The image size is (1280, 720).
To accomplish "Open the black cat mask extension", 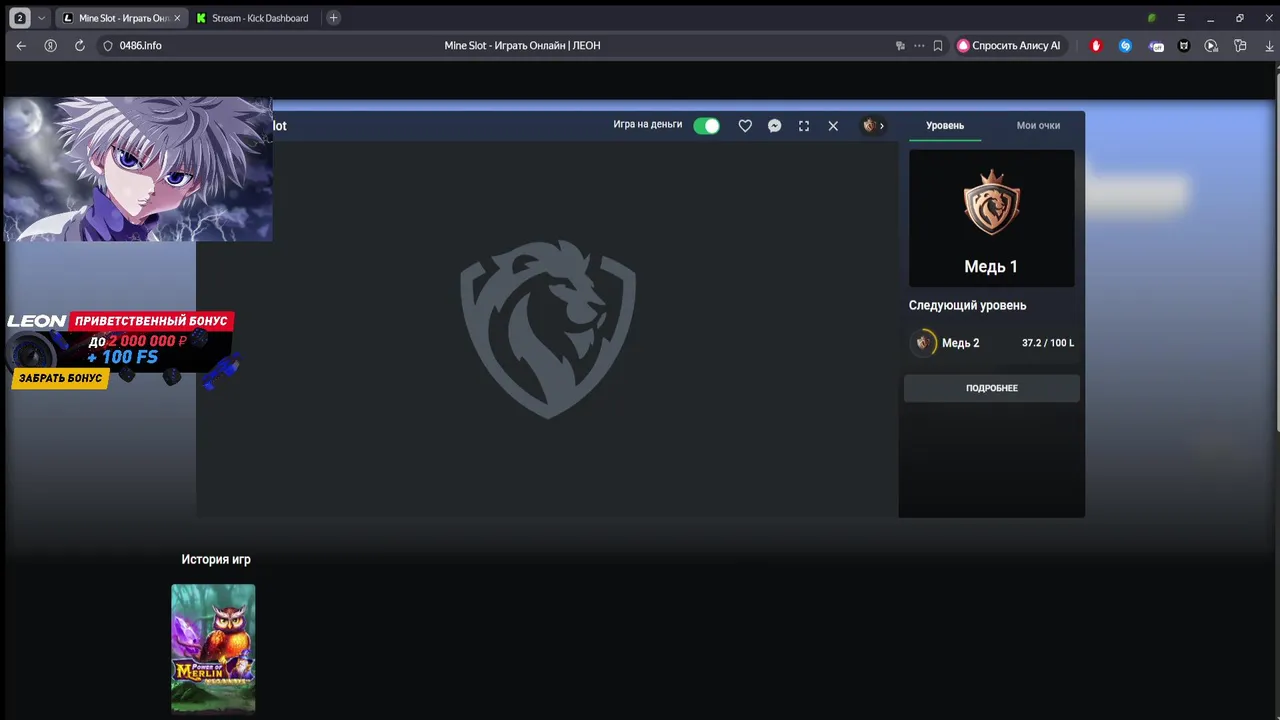I will point(1184,46).
